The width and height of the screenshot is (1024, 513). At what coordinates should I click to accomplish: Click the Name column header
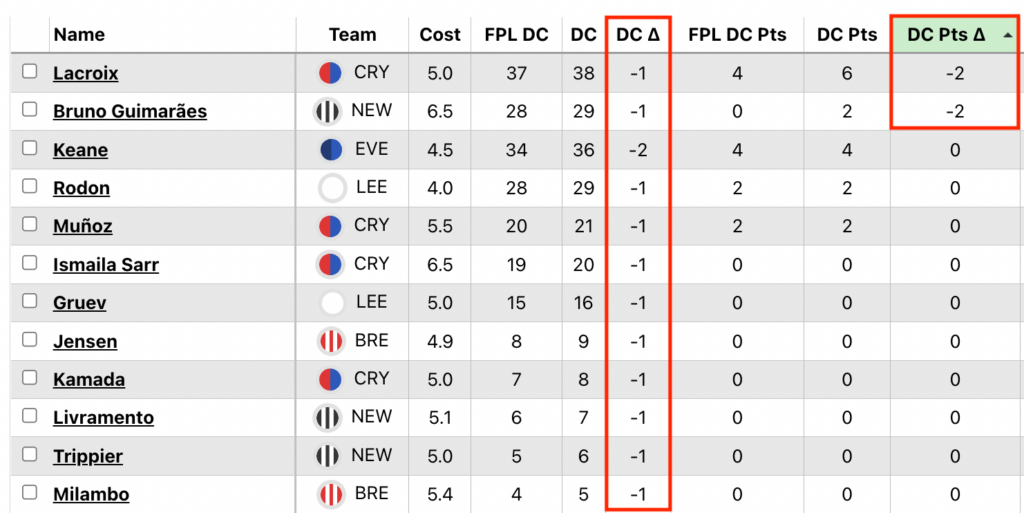79,35
